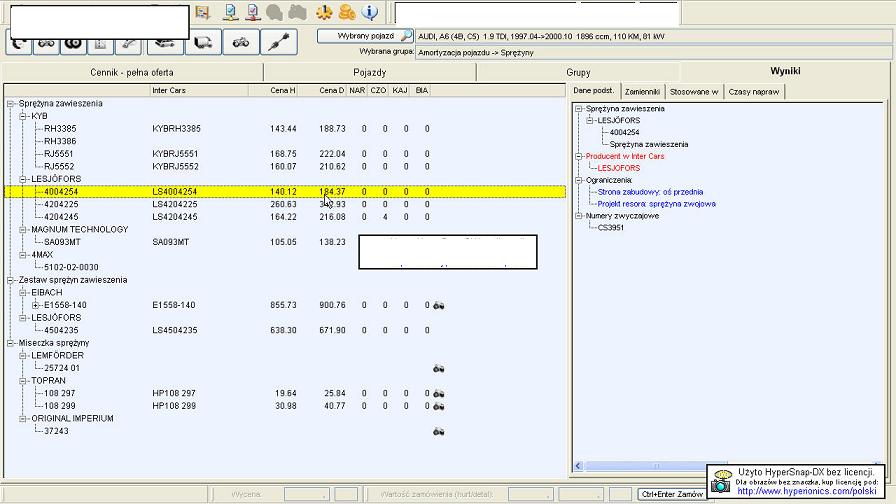Viewport: 896px width, 504px height.
Task: Click the document with red checkmark icon
Action: (x=253, y=11)
